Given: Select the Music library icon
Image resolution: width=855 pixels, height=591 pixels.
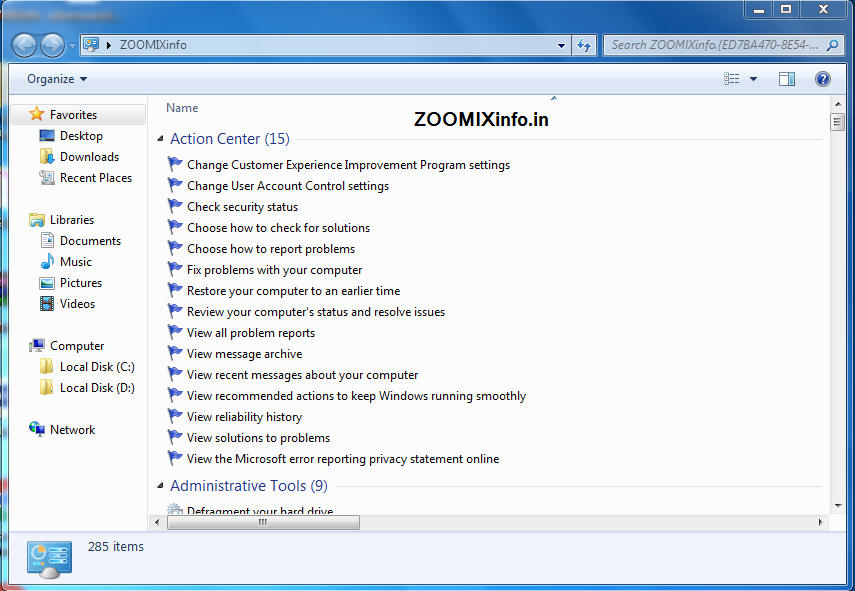Looking at the screenshot, I should coord(46,261).
